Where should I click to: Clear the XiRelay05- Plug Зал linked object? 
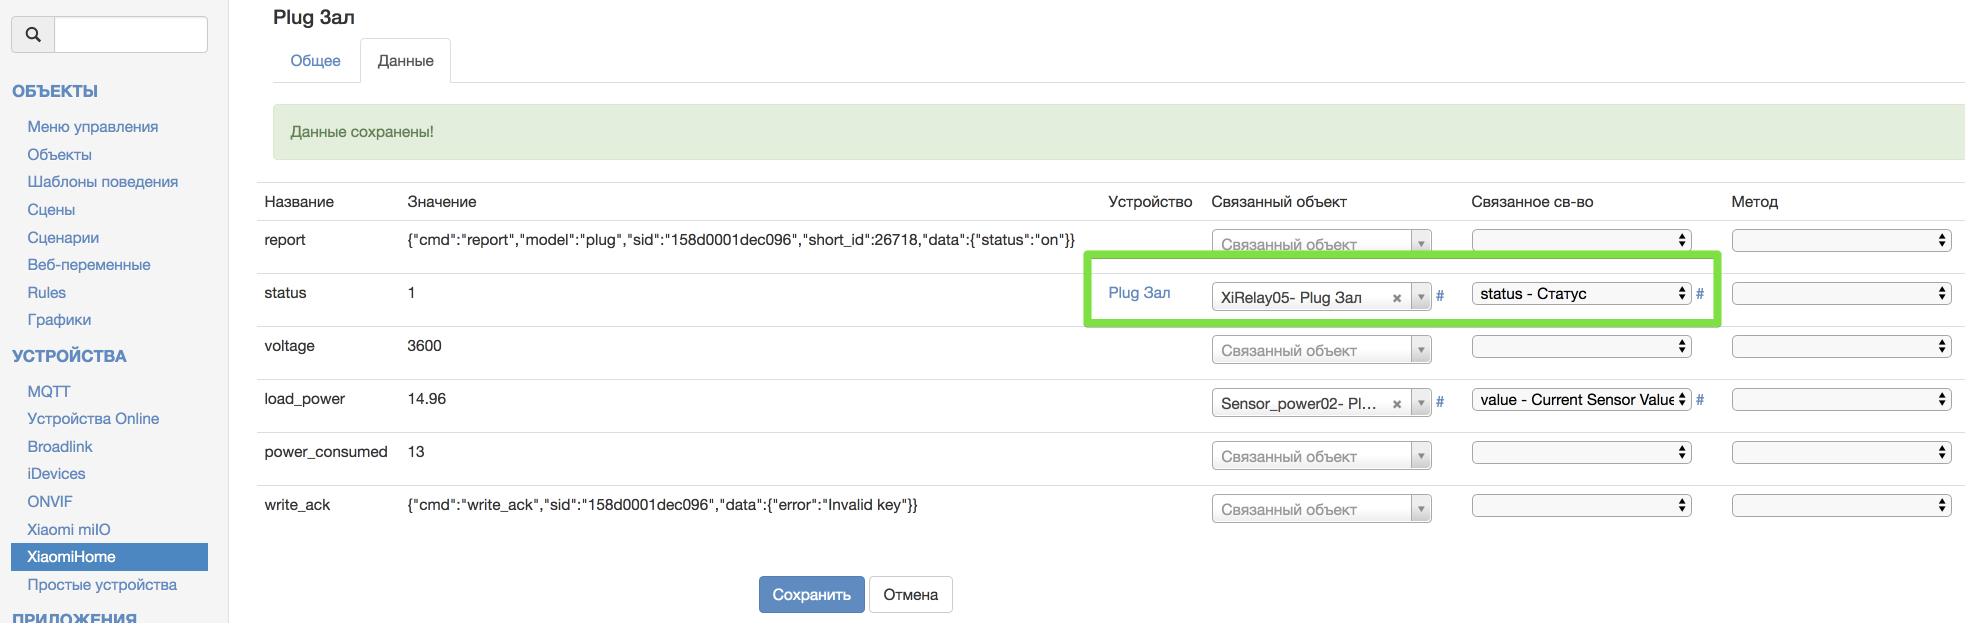(1397, 298)
